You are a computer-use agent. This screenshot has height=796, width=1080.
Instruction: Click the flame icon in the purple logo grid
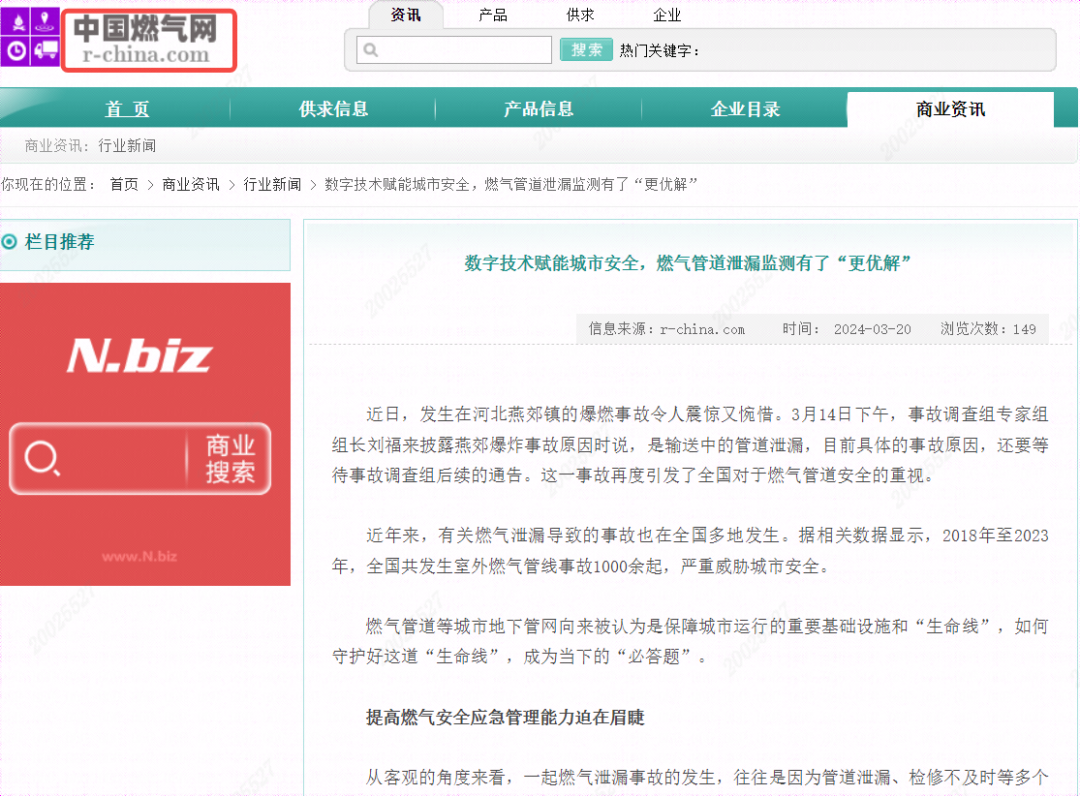pyautogui.click(x=19, y=21)
